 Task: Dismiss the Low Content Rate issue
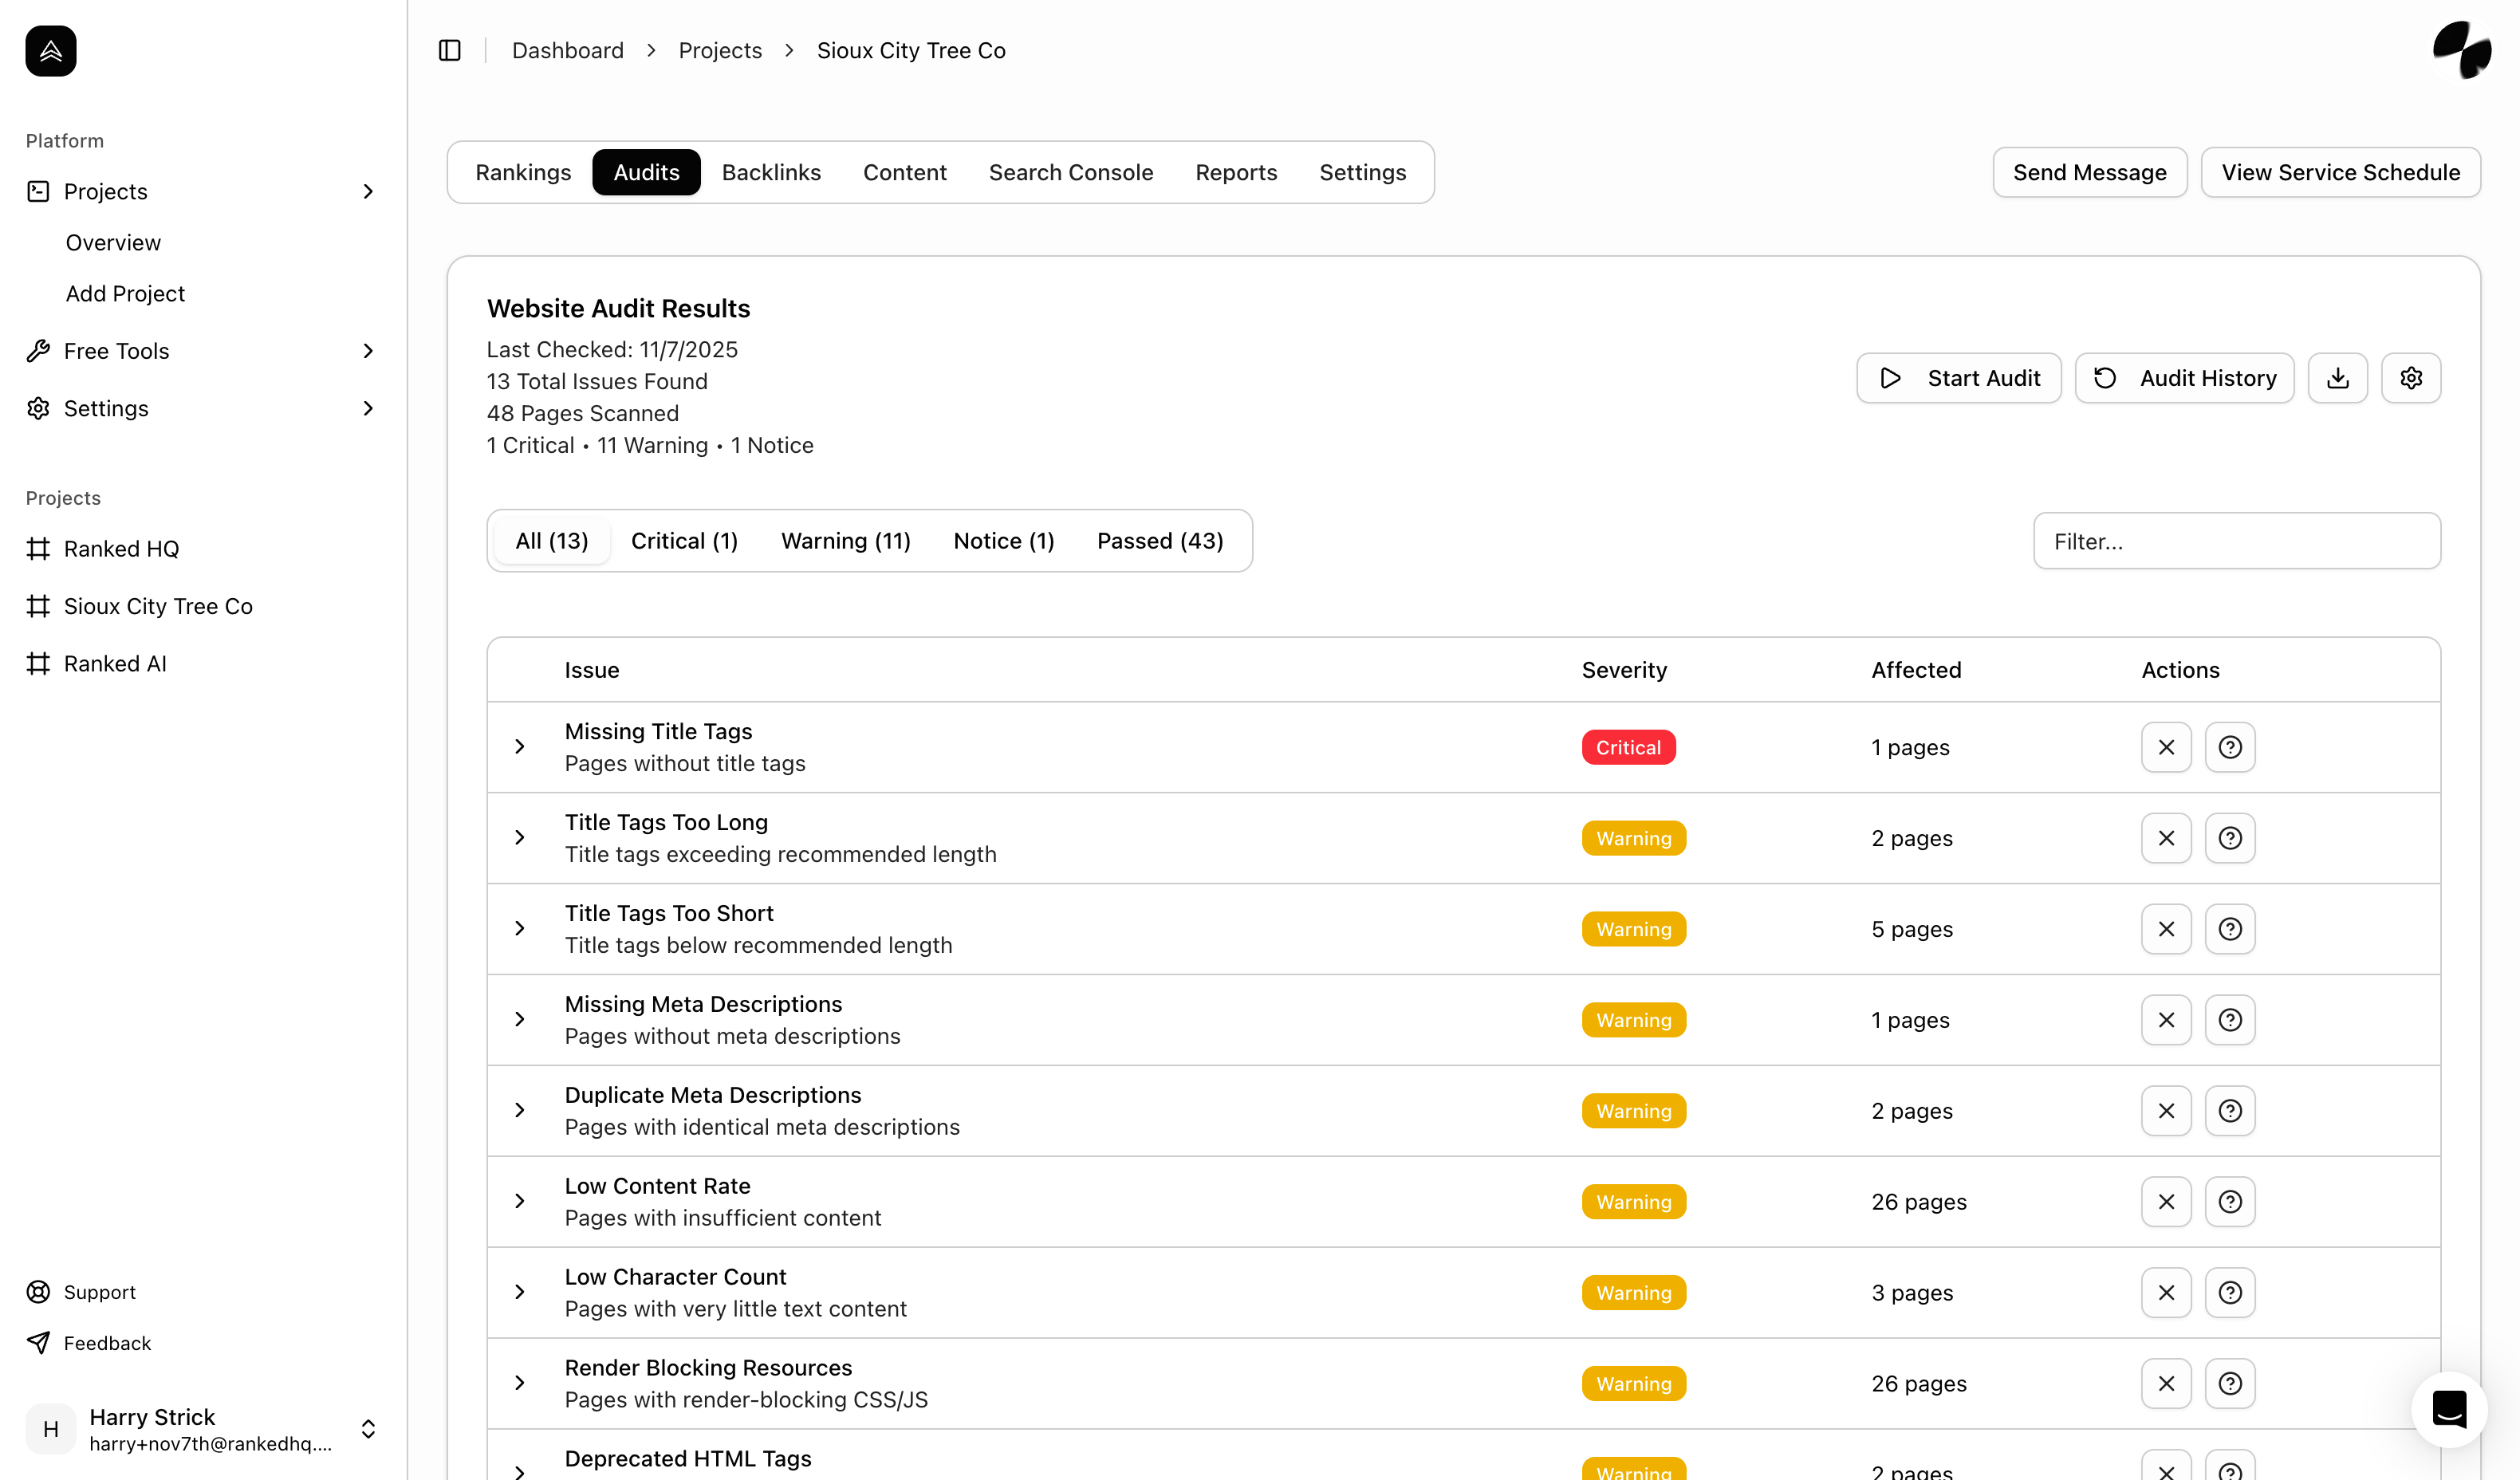coord(2166,1201)
